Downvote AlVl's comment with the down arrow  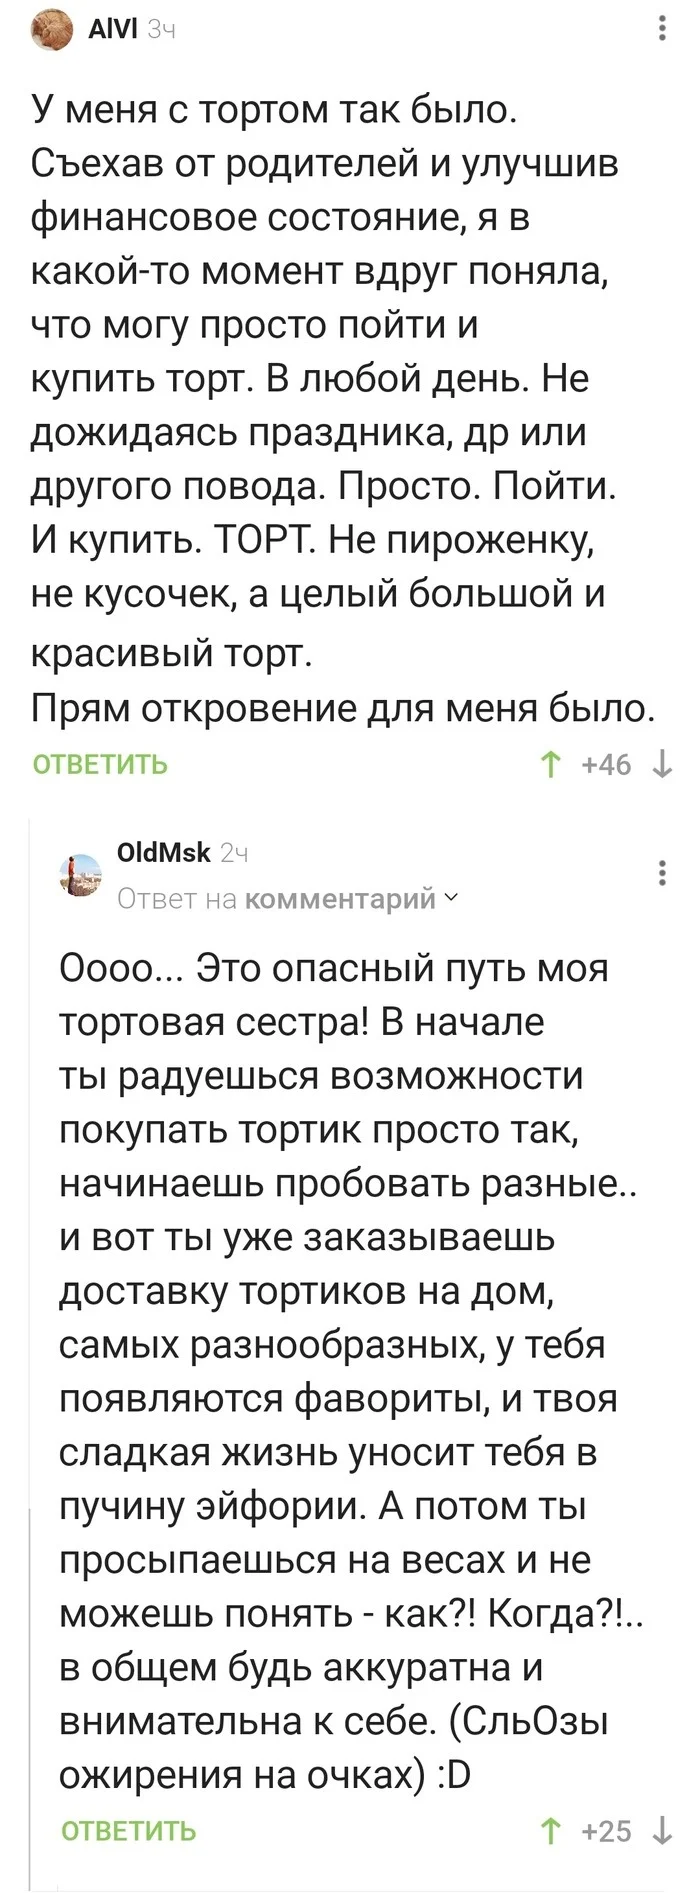click(x=662, y=765)
